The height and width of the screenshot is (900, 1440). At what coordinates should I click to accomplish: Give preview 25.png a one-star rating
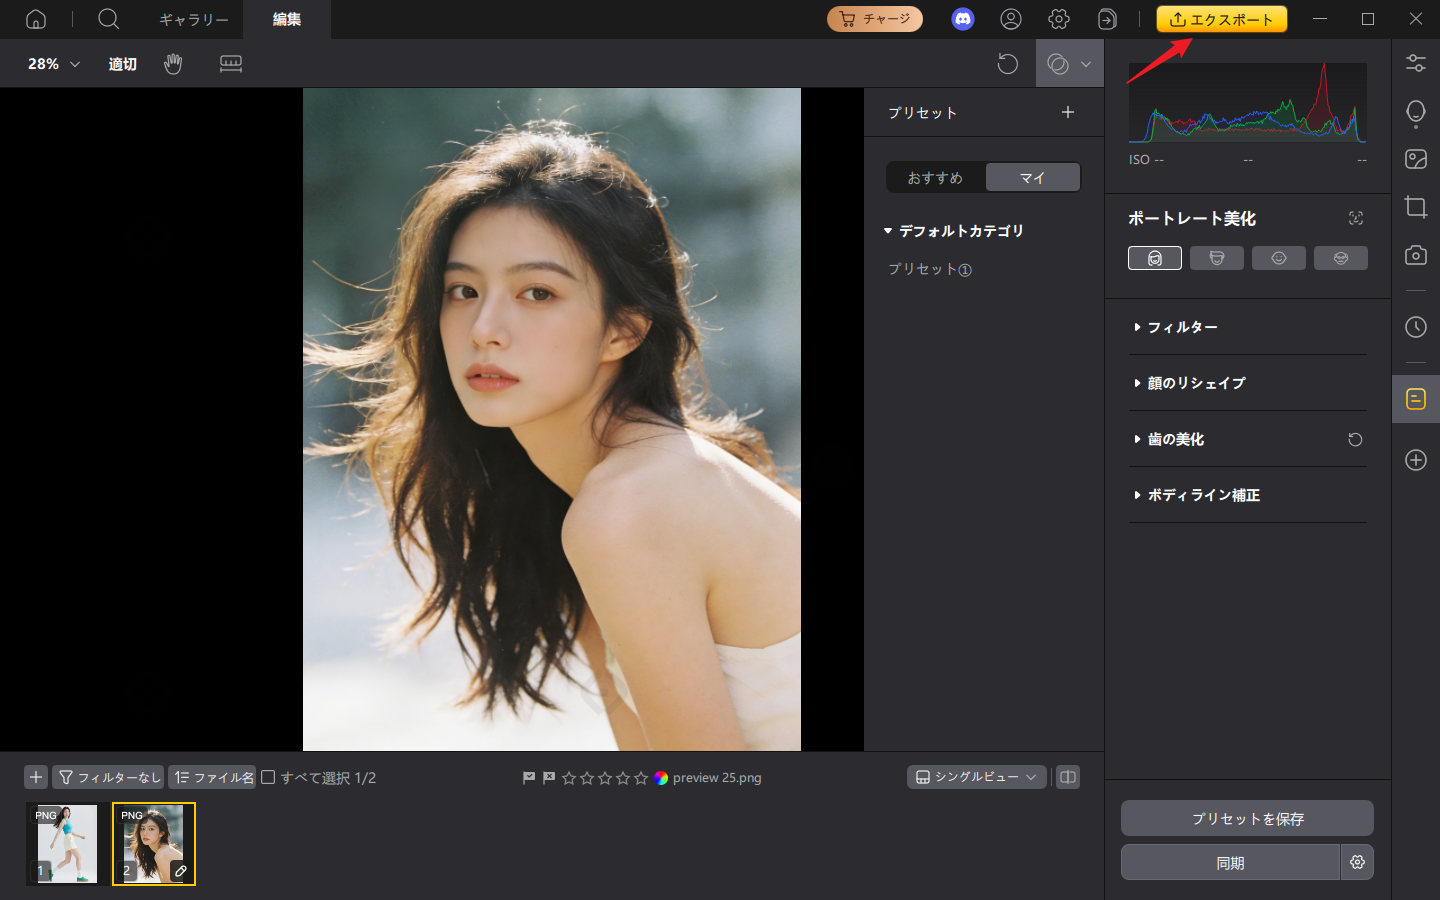click(x=570, y=777)
